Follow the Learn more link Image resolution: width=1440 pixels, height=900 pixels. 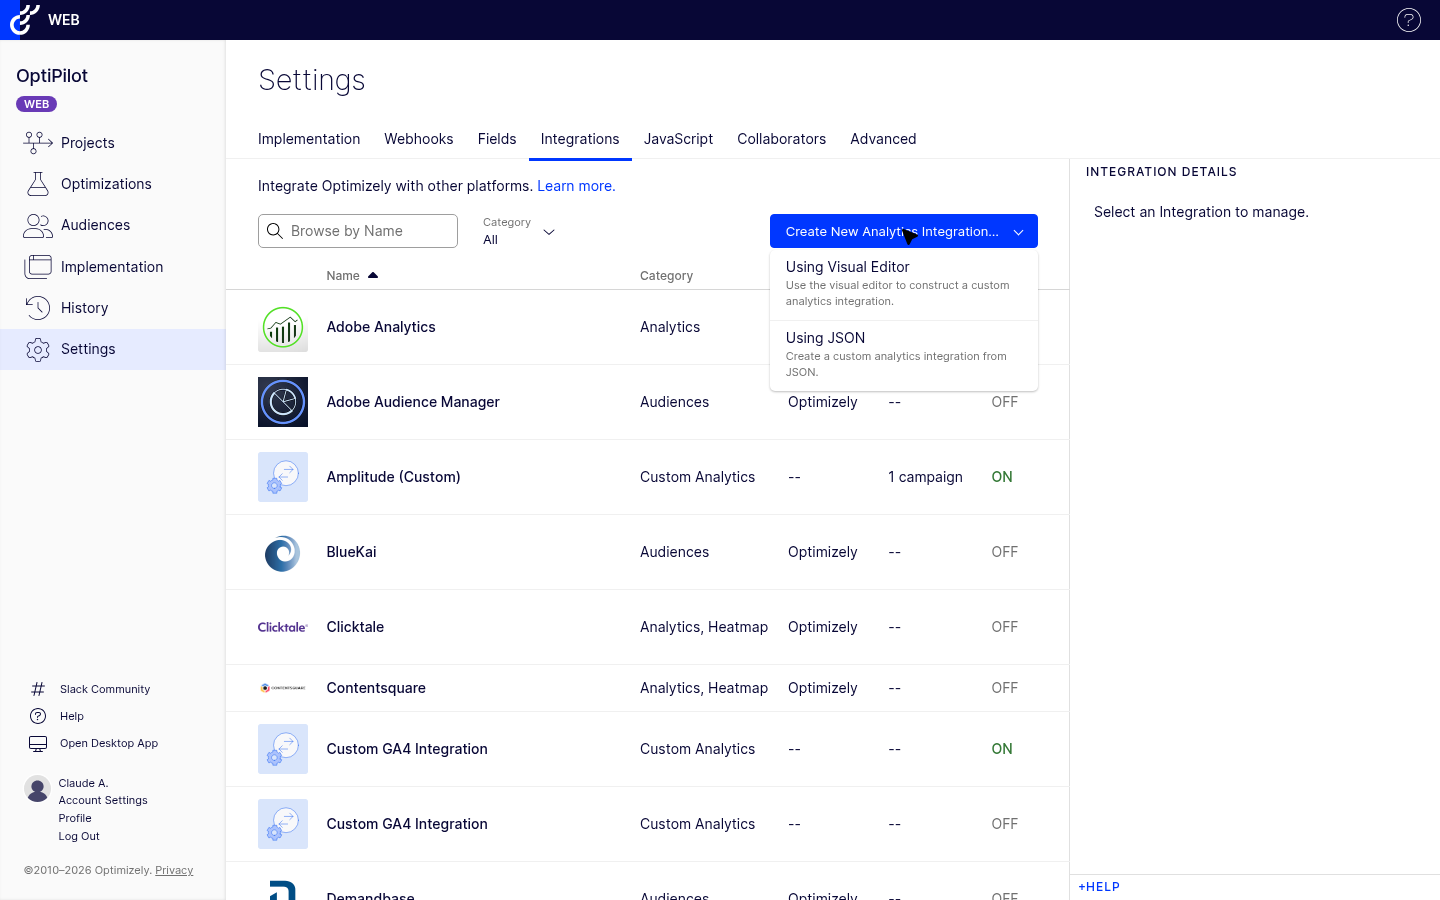coord(576,186)
